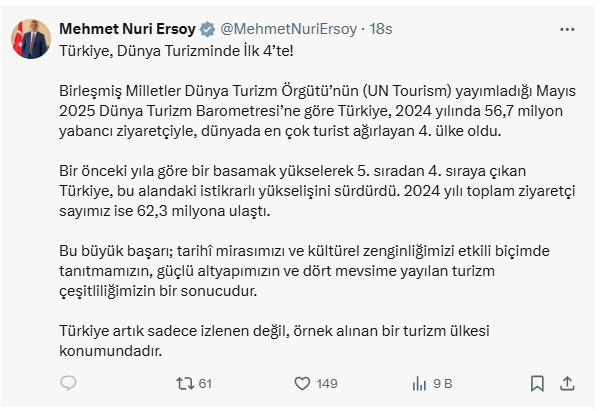The image size is (607, 411).
Task: Open view analytics bar chart icon
Action: coord(418,382)
